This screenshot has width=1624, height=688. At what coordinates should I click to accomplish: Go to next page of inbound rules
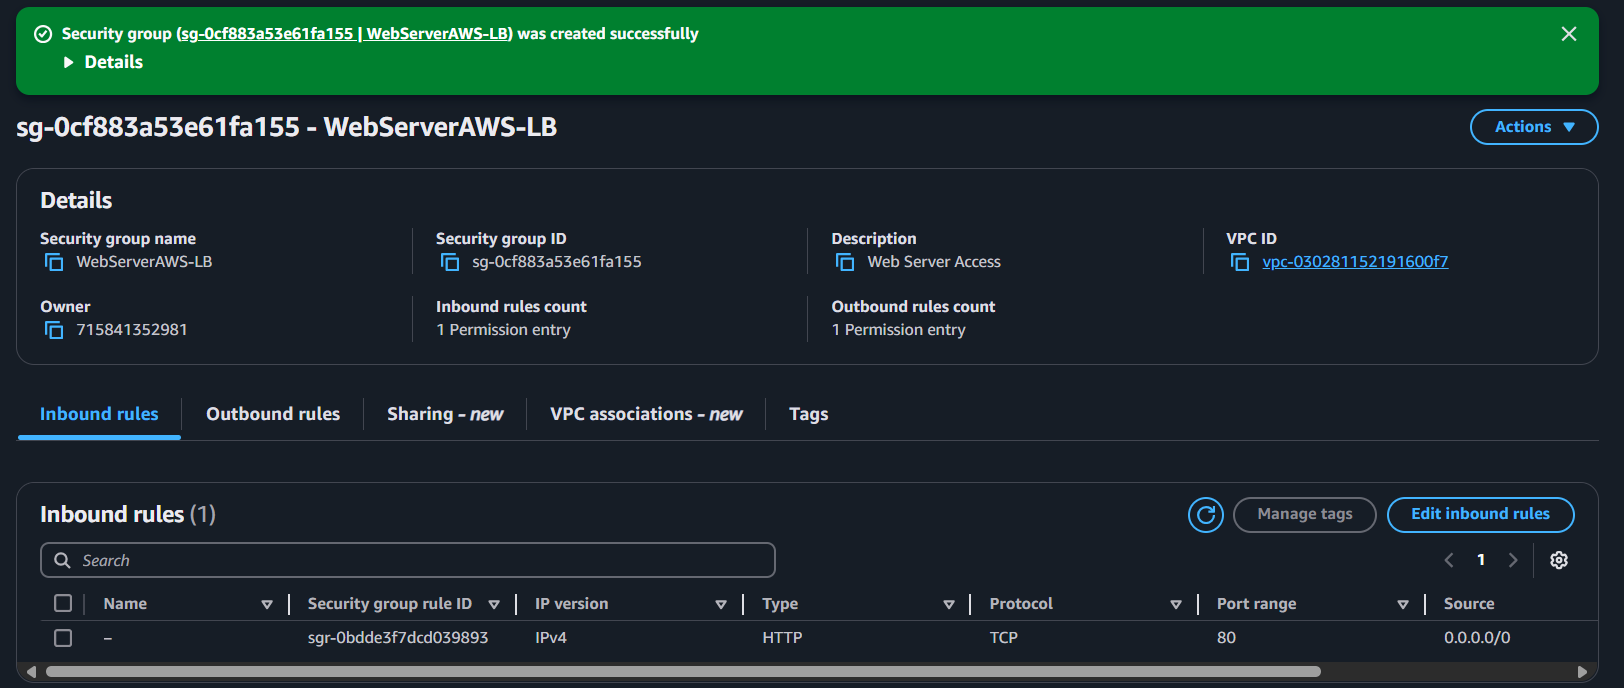coord(1513,560)
